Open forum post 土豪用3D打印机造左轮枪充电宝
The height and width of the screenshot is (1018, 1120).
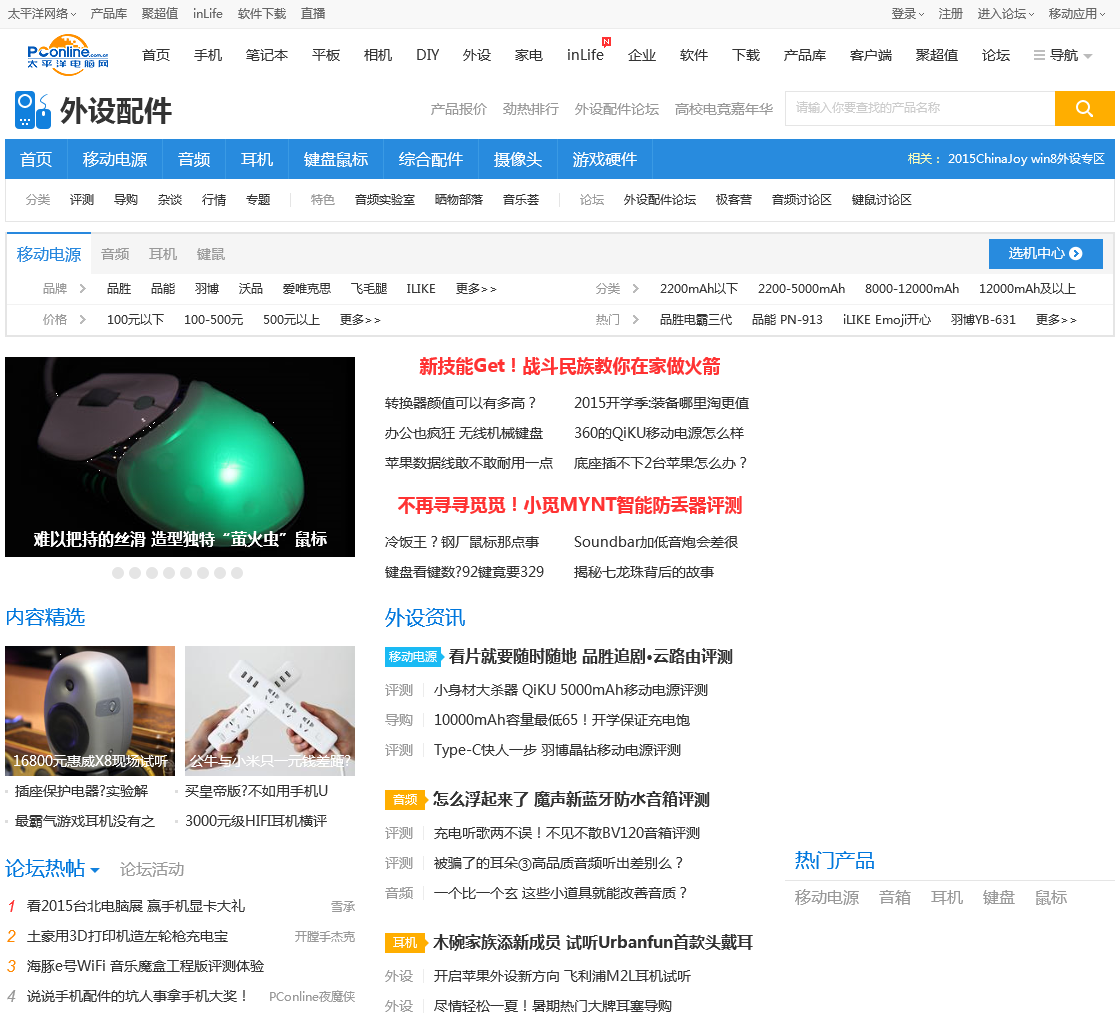(x=127, y=936)
